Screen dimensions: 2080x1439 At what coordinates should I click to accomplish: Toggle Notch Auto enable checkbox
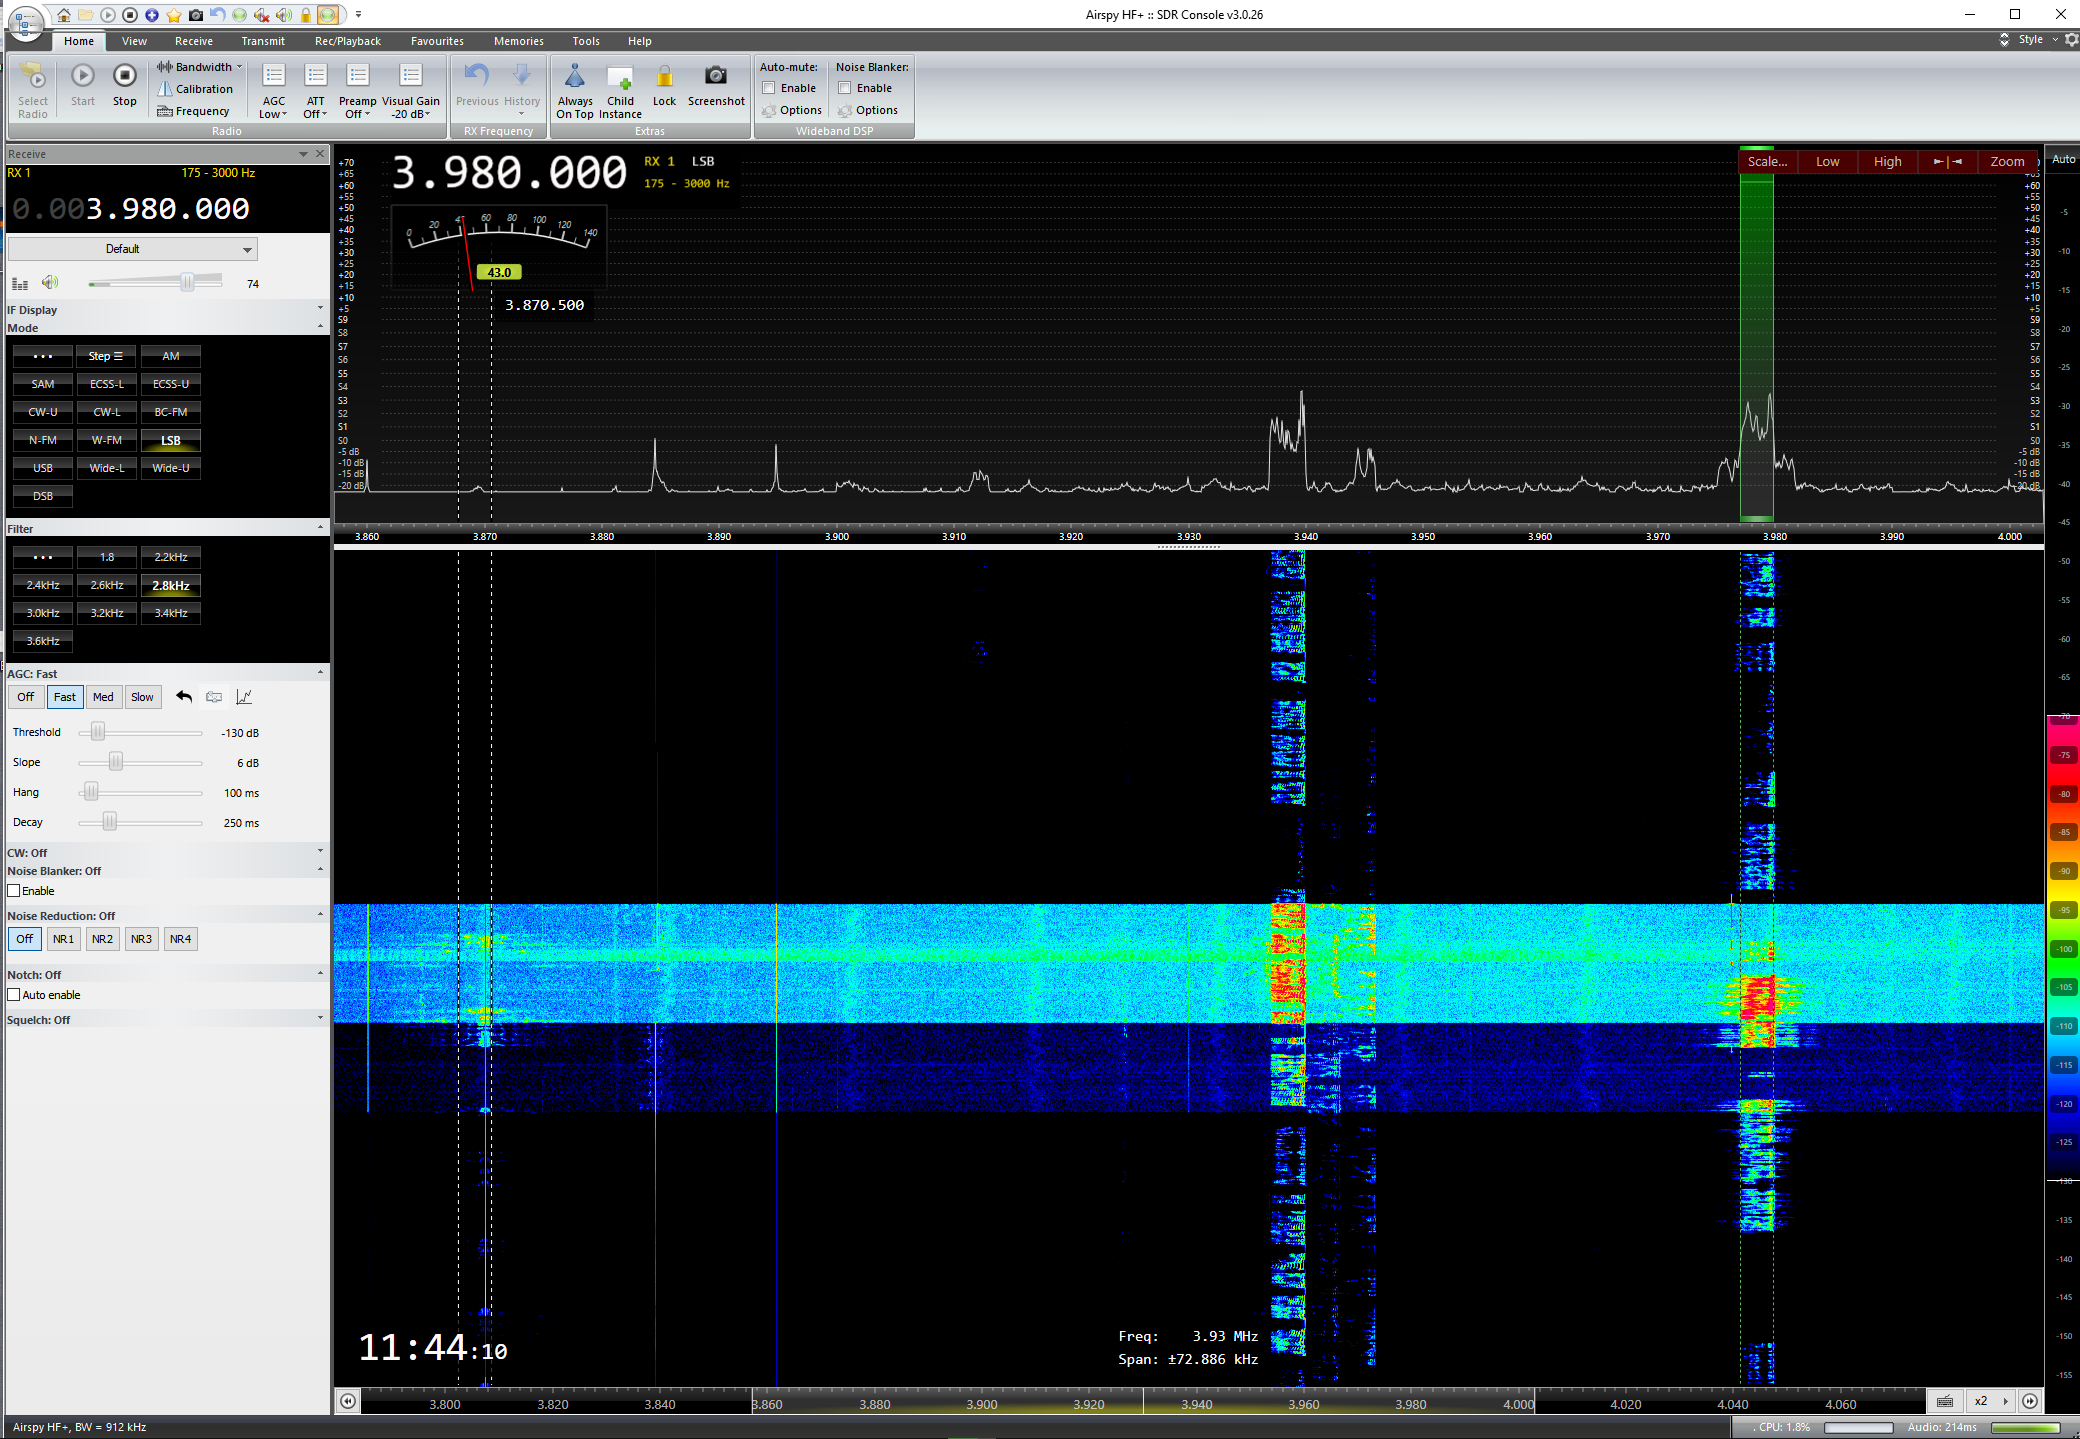coord(14,995)
